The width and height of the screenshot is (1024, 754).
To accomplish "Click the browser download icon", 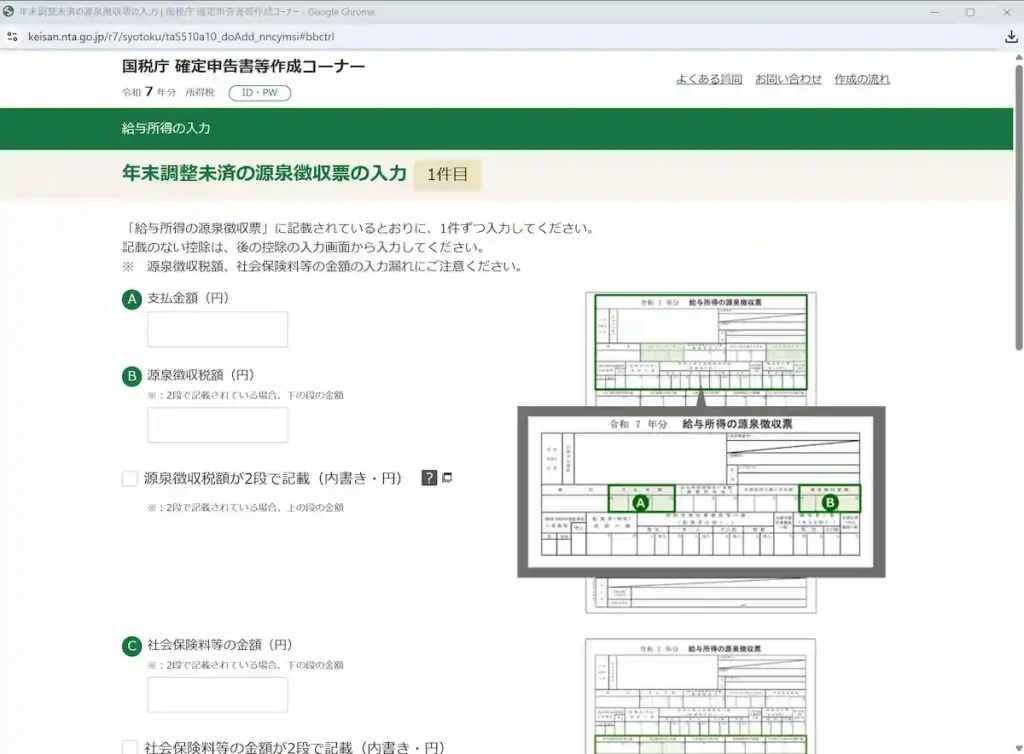I will pos(1011,36).
